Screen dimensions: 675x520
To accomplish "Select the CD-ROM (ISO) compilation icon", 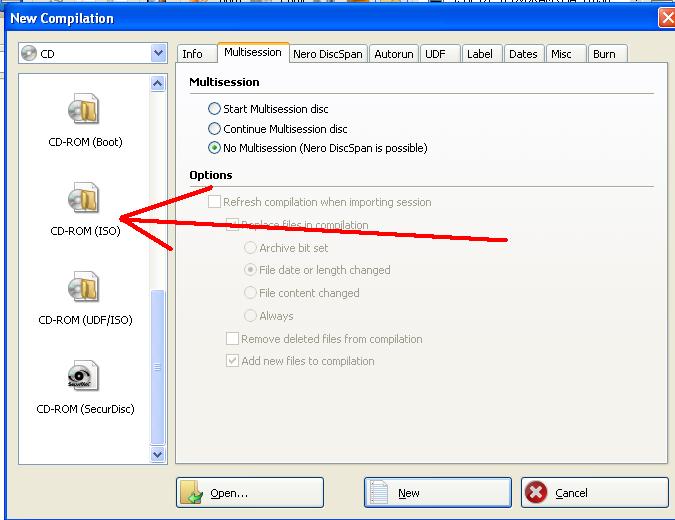I will (x=84, y=198).
